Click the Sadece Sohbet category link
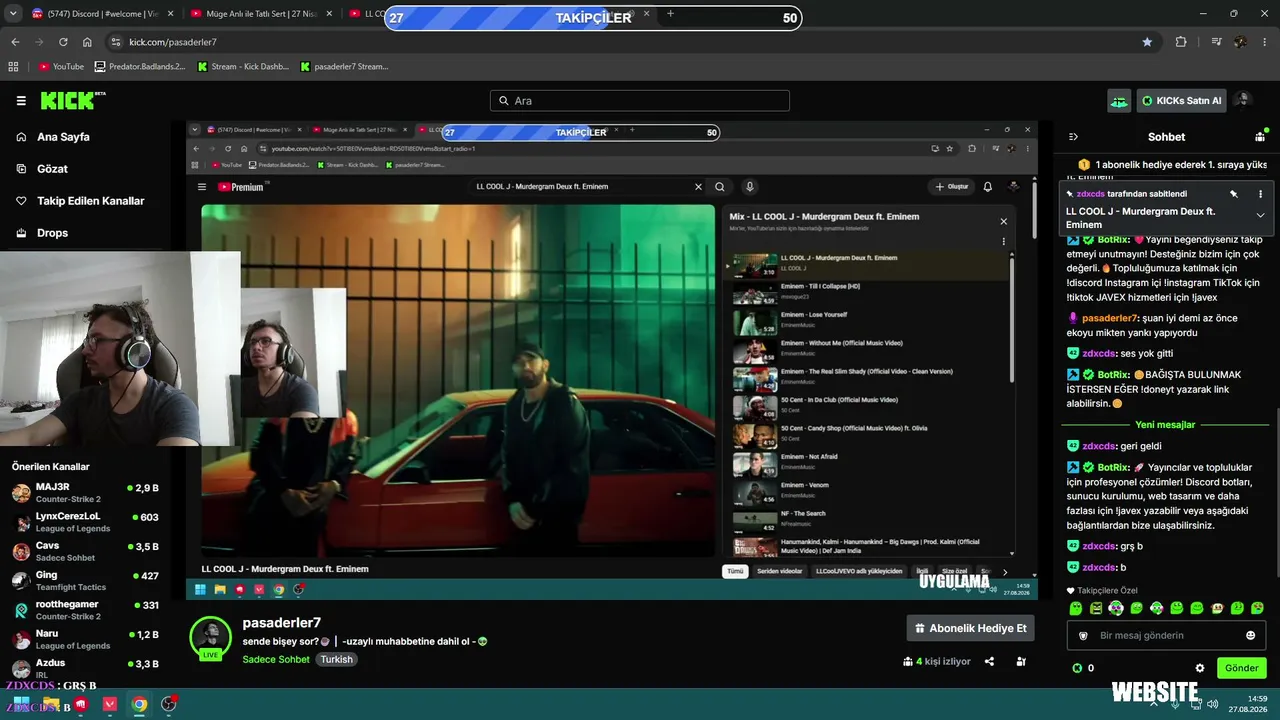Screen dimensions: 1280x720 click(276, 660)
